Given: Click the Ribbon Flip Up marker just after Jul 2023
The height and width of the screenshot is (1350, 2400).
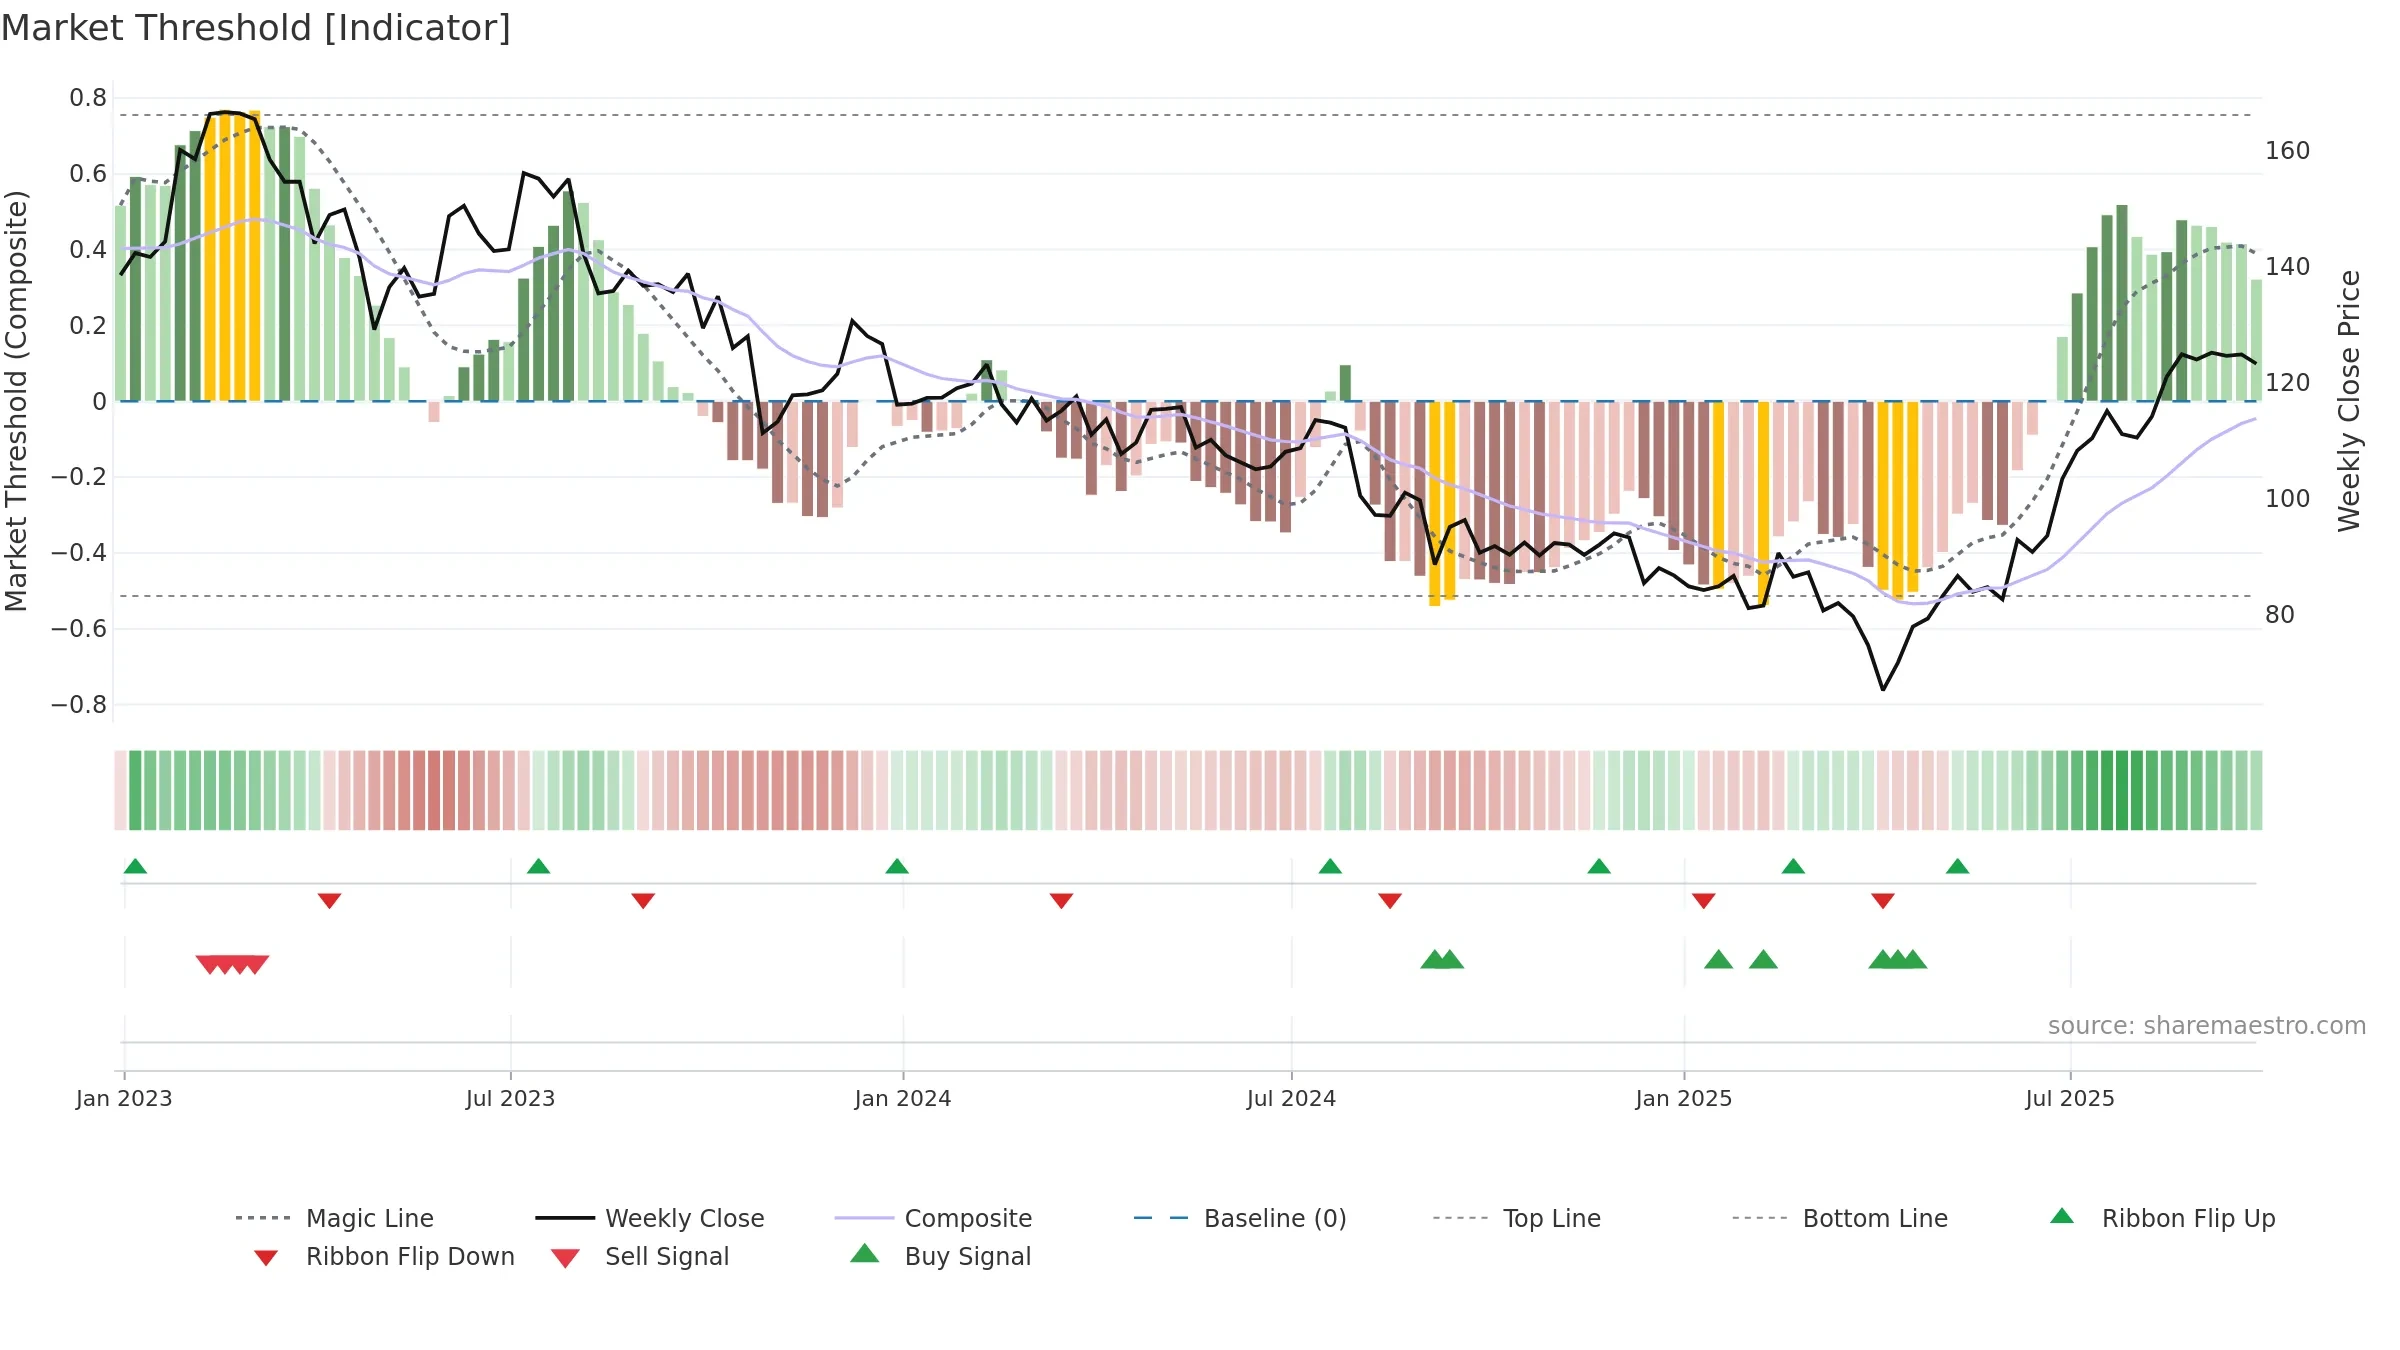Looking at the screenshot, I should click(x=538, y=866).
